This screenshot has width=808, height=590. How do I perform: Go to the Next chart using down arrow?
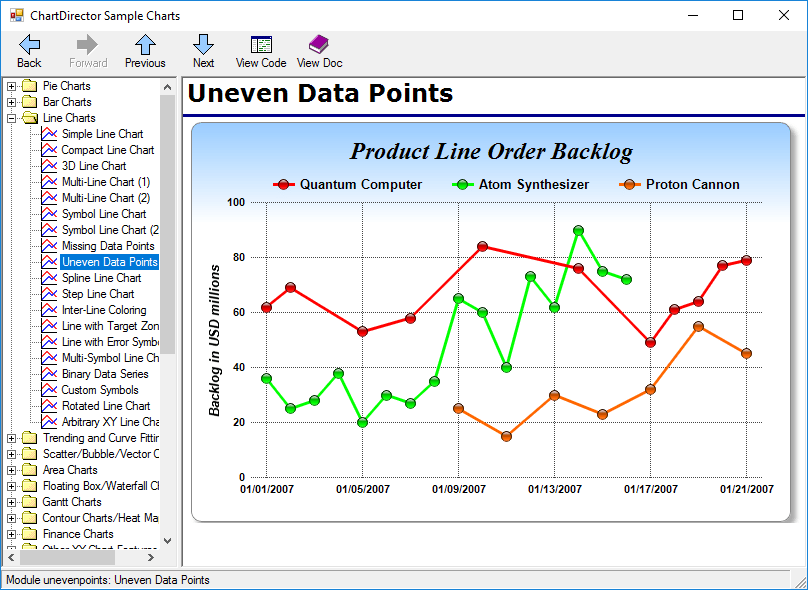(203, 45)
